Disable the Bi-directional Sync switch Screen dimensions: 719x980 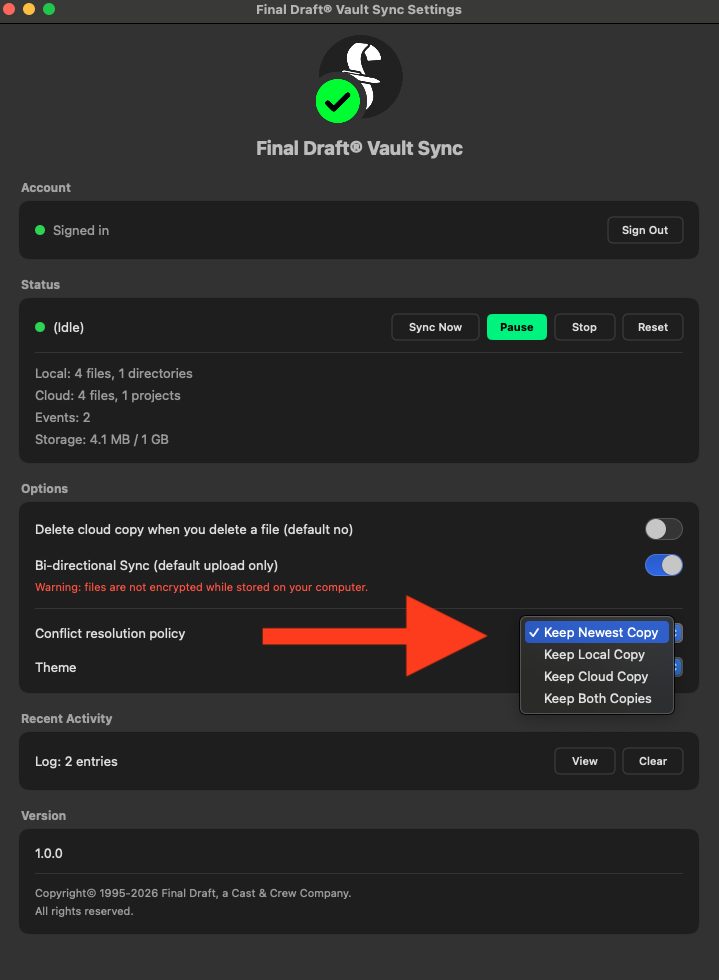coord(663,565)
